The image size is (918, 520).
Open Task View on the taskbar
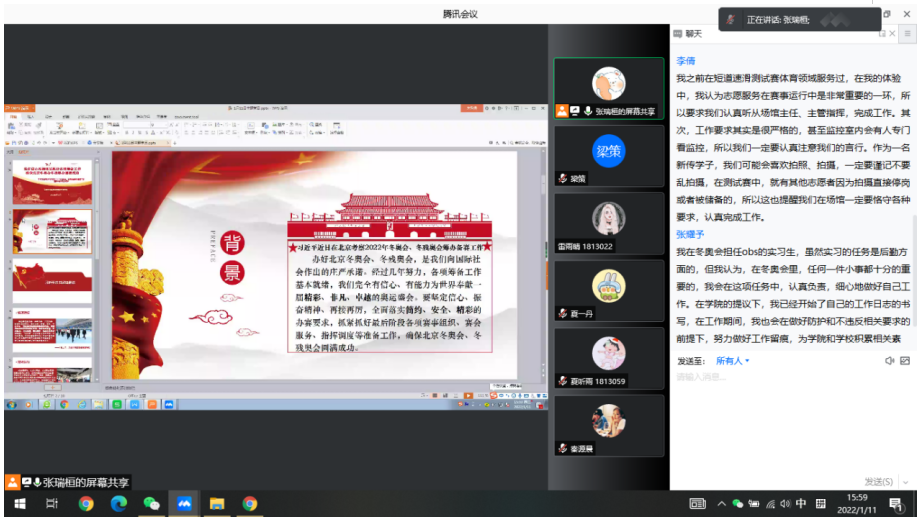(x=52, y=504)
